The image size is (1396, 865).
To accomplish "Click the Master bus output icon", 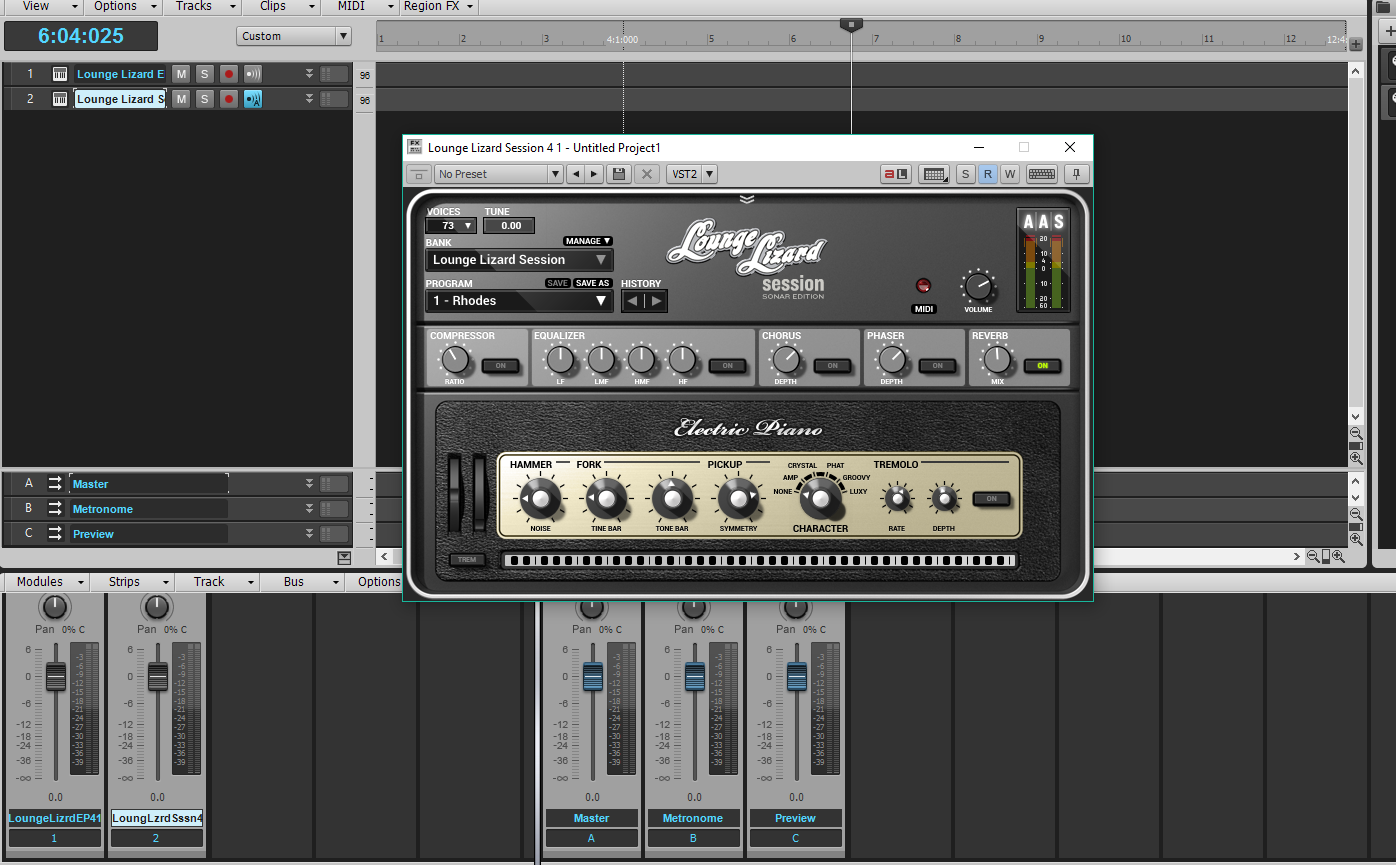I will pos(55,484).
